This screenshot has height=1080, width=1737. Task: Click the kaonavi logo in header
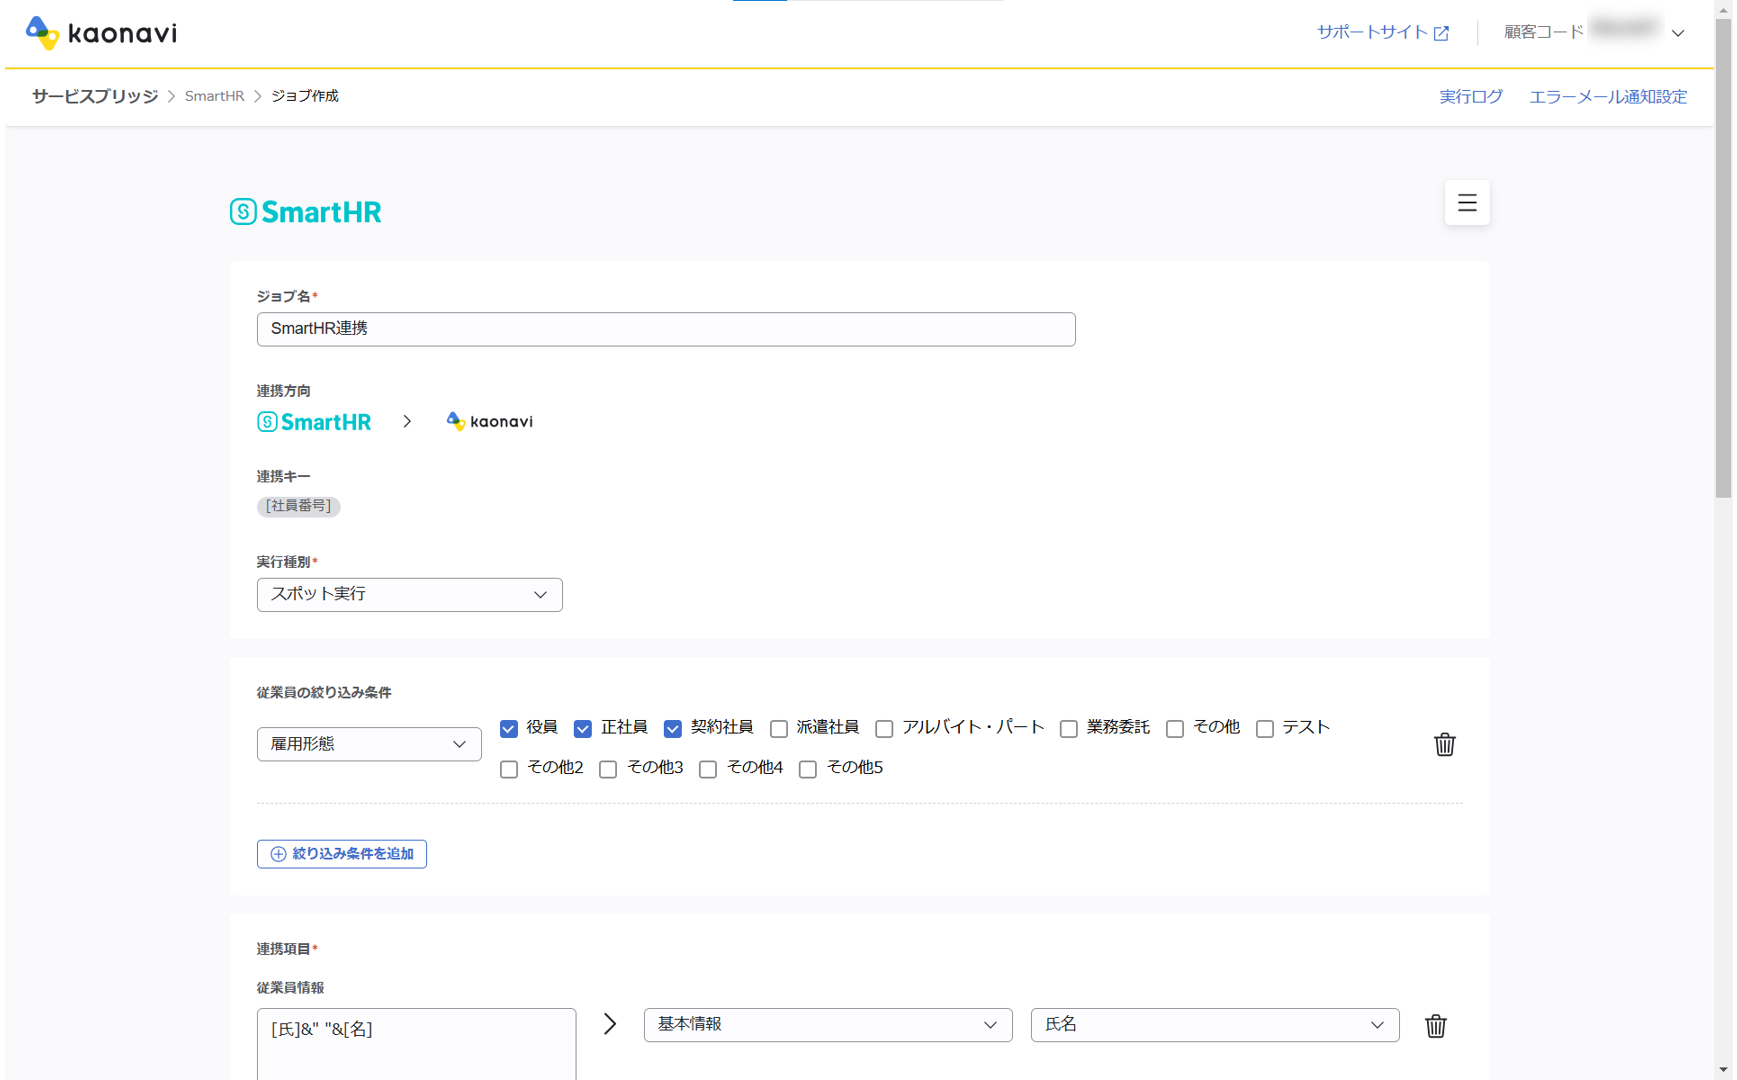pyautogui.click(x=101, y=33)
